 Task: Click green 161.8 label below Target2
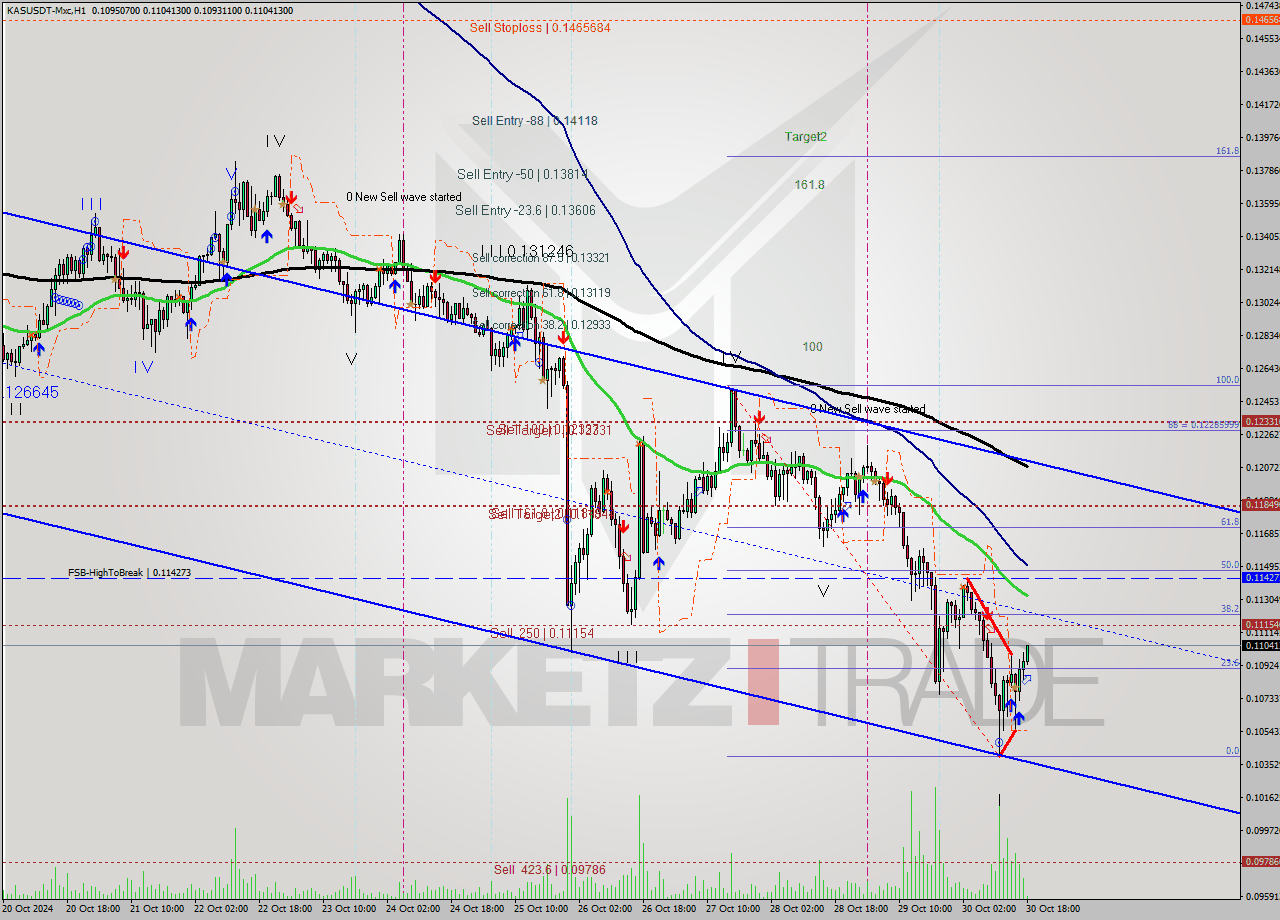810,185
